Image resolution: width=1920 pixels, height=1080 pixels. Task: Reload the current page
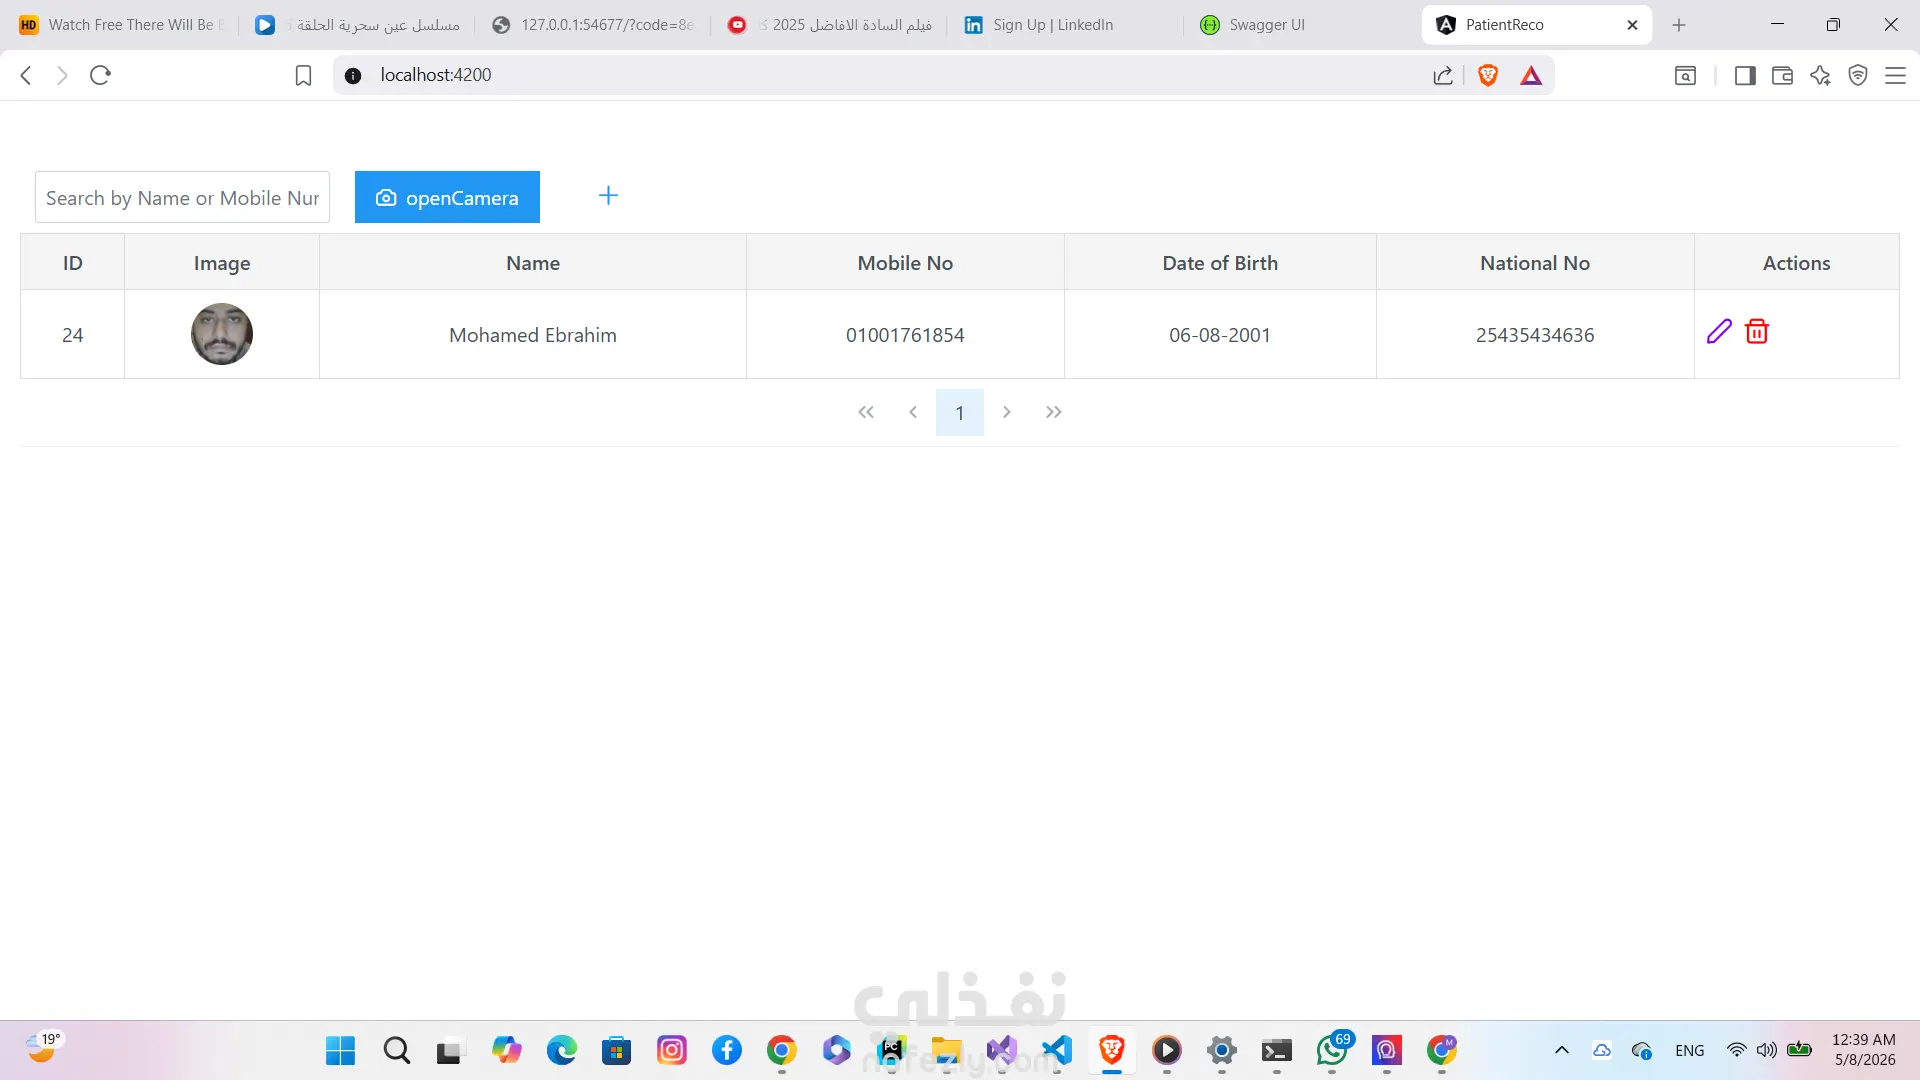(x=100, y=75)
